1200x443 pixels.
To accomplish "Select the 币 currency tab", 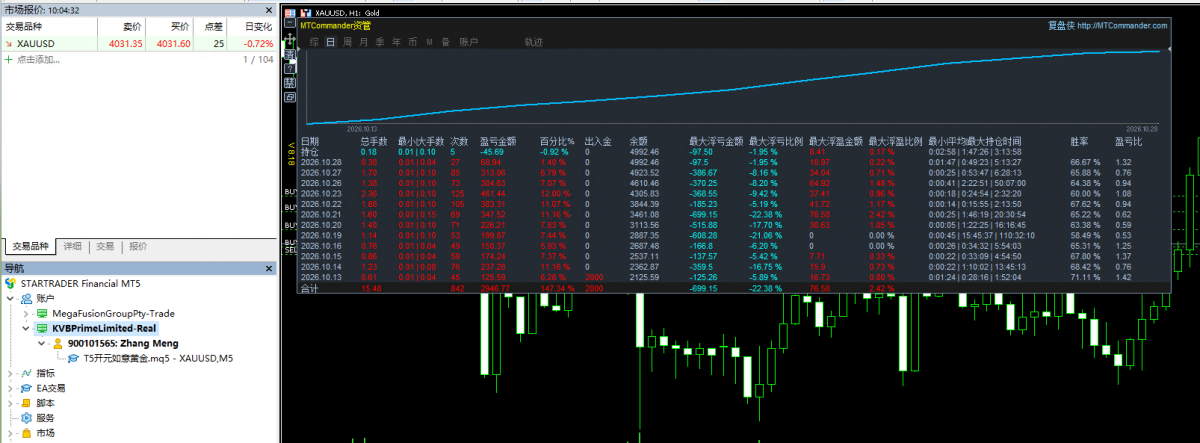I will point(412,42).
